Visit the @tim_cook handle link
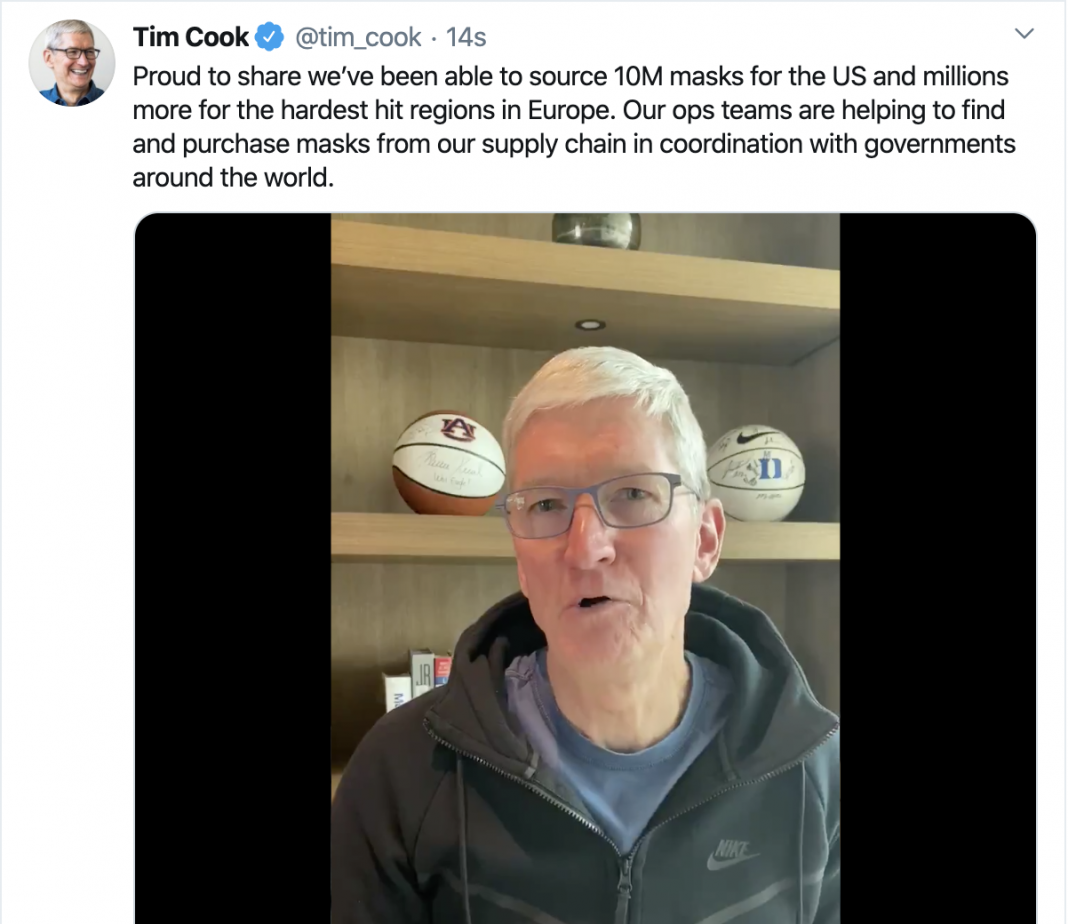 point(358,37)
